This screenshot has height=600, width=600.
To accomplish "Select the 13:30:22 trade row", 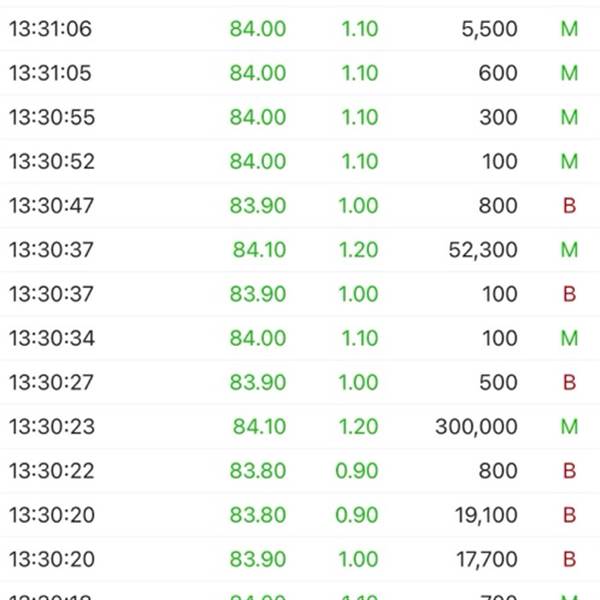I will click(x=300, y=471).
